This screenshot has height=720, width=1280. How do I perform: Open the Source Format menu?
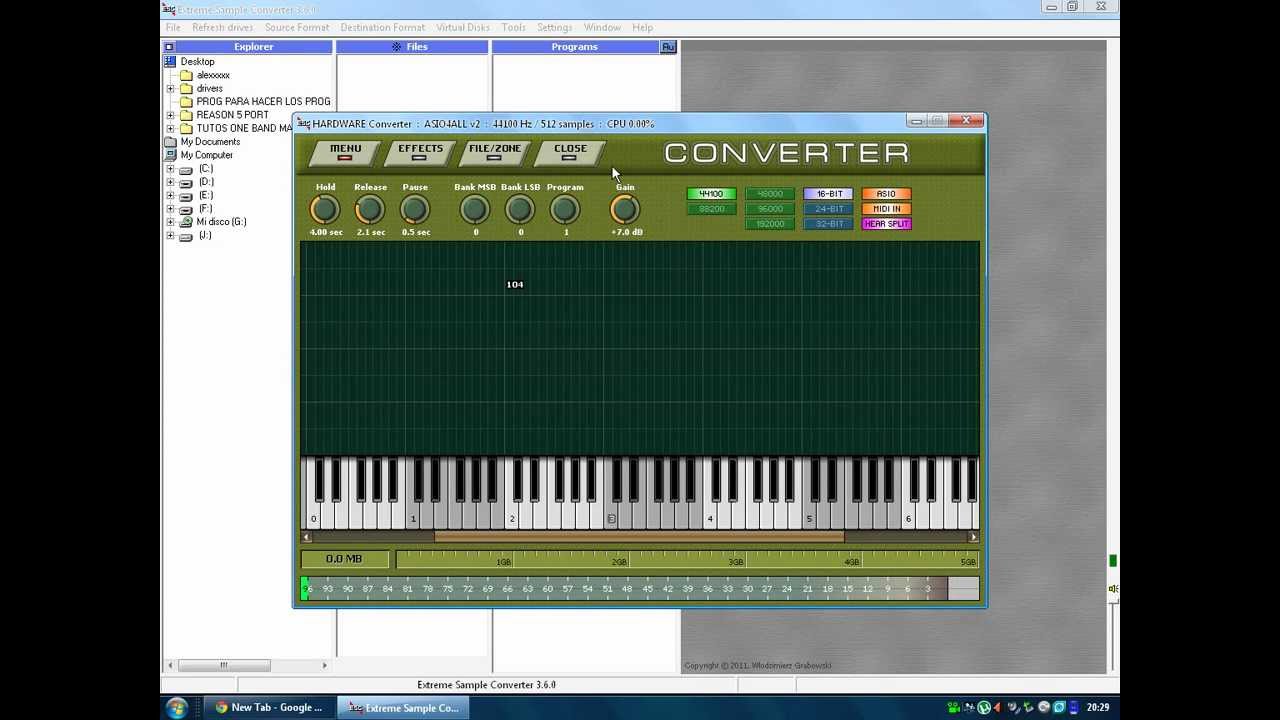[x=296, y=28]
